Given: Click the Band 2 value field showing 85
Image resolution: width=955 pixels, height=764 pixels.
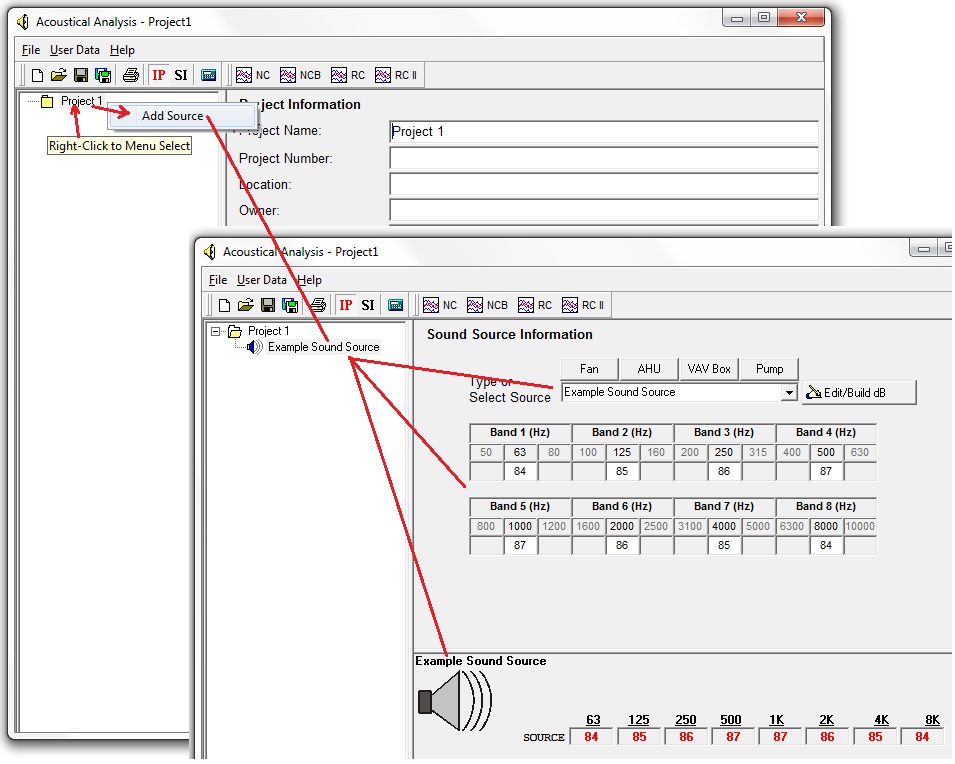Looking at the screenshot, I should tap(622, 472).
